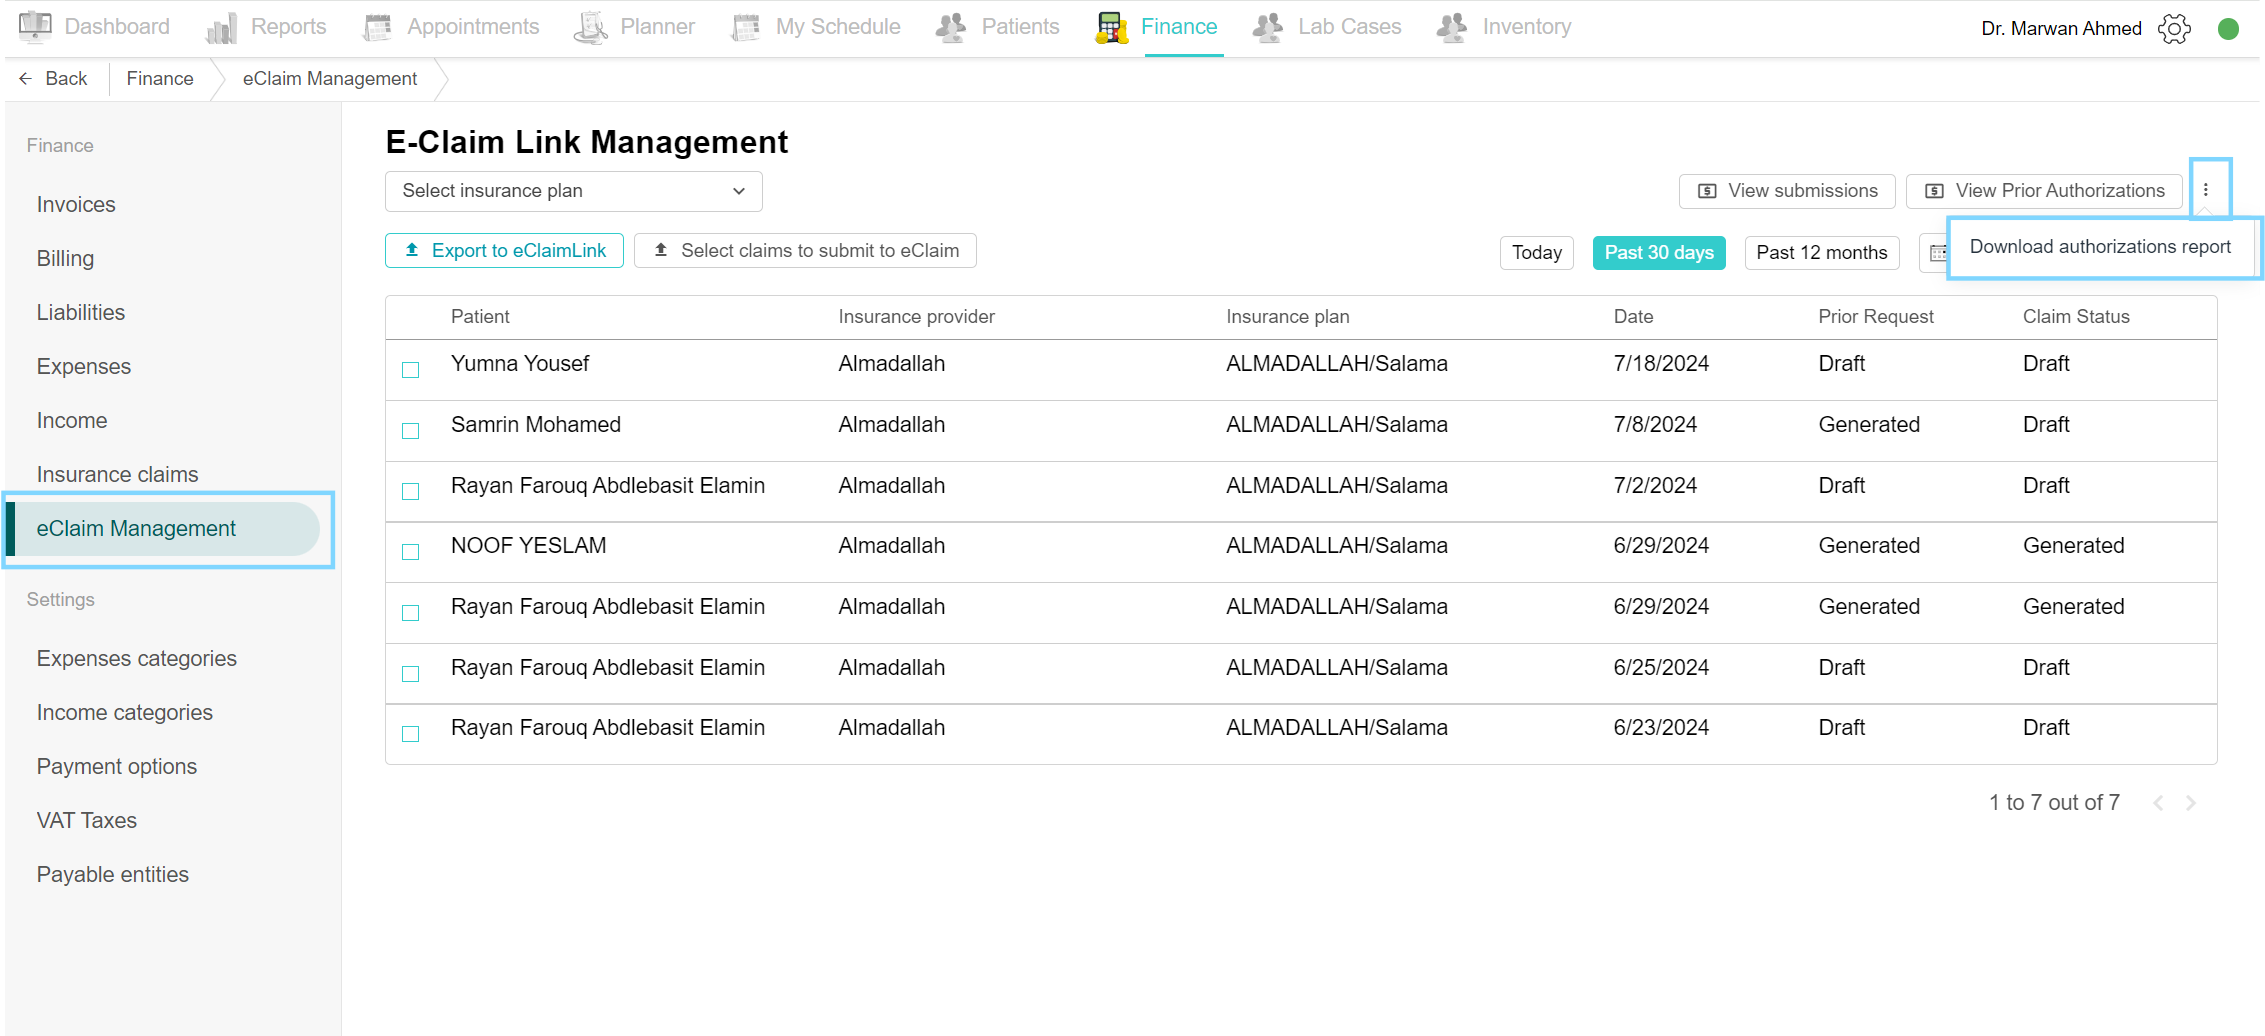Open the three-dot more options menu
This screenshot has width=2265, height=1036.
tap(2205, 190)
